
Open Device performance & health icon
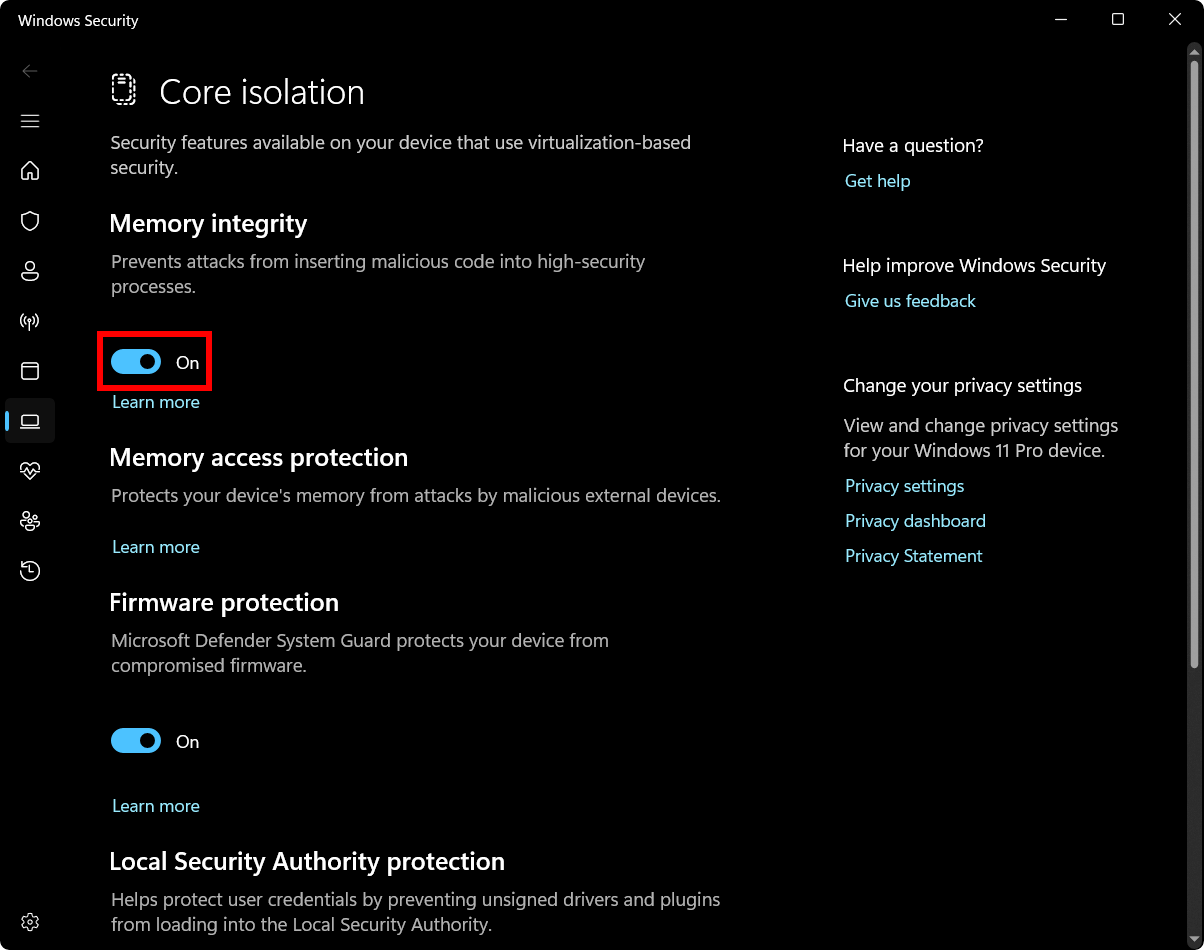30,470
